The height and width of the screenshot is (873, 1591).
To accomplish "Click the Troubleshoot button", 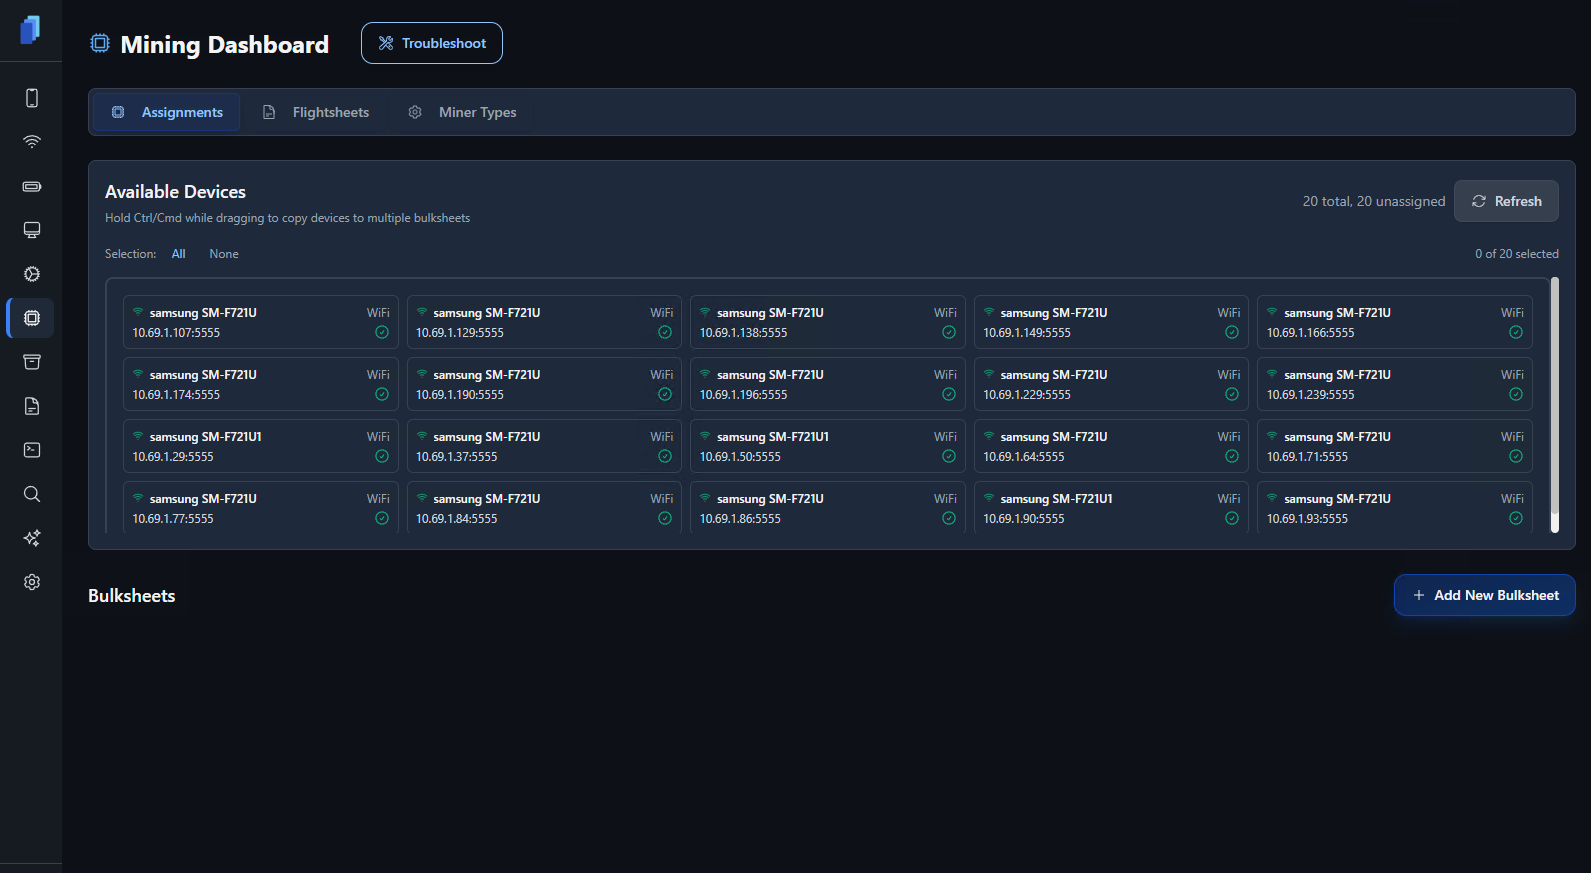I will (x=432, y=43).
